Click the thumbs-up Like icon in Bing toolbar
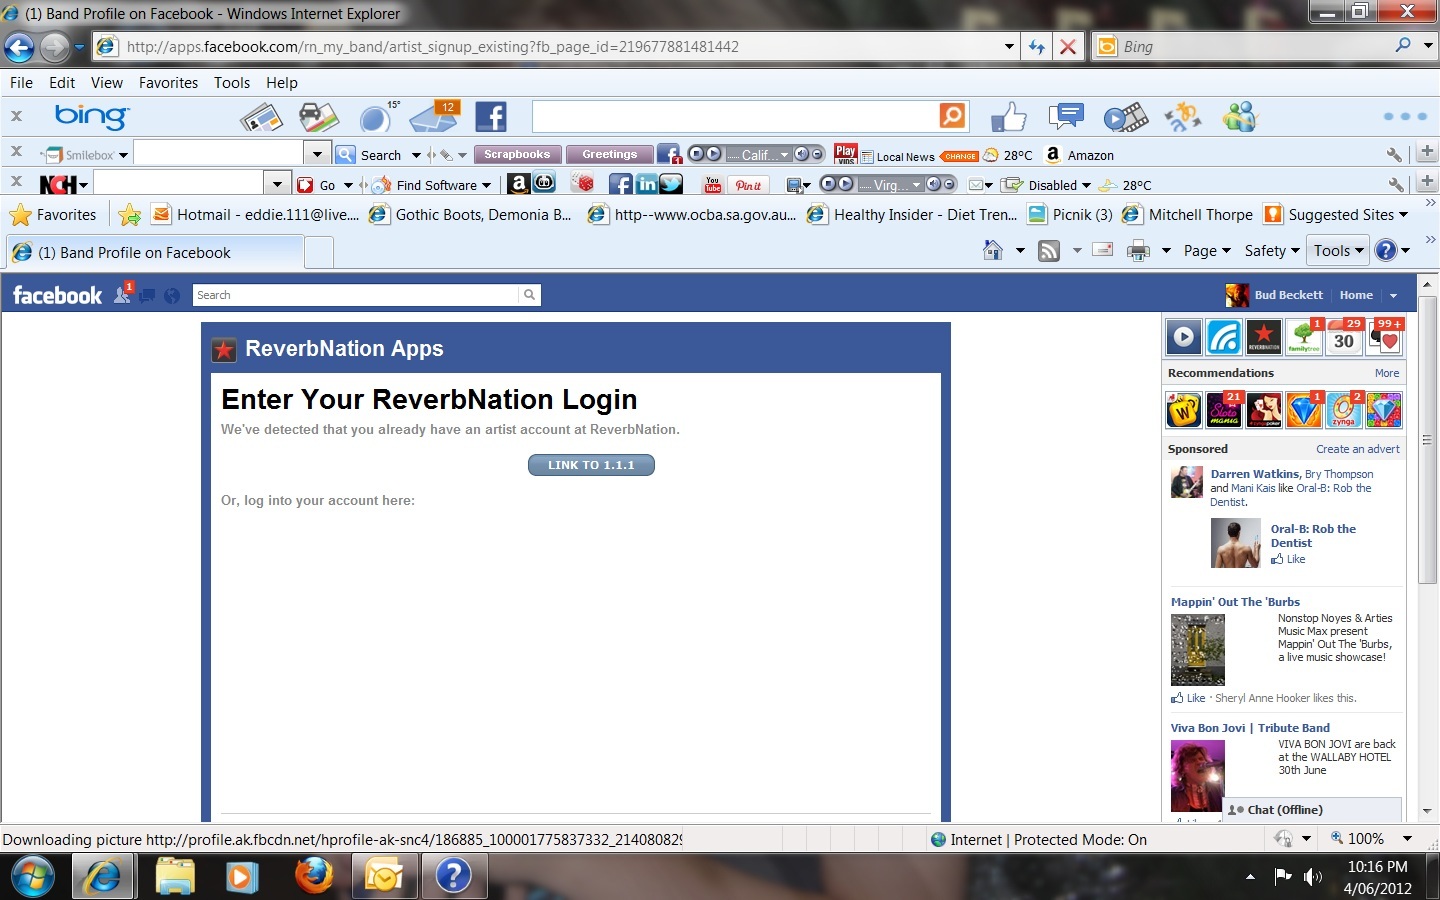Image resolution: width=1440 pixels, height=900 pixels. click(1008, 117)
